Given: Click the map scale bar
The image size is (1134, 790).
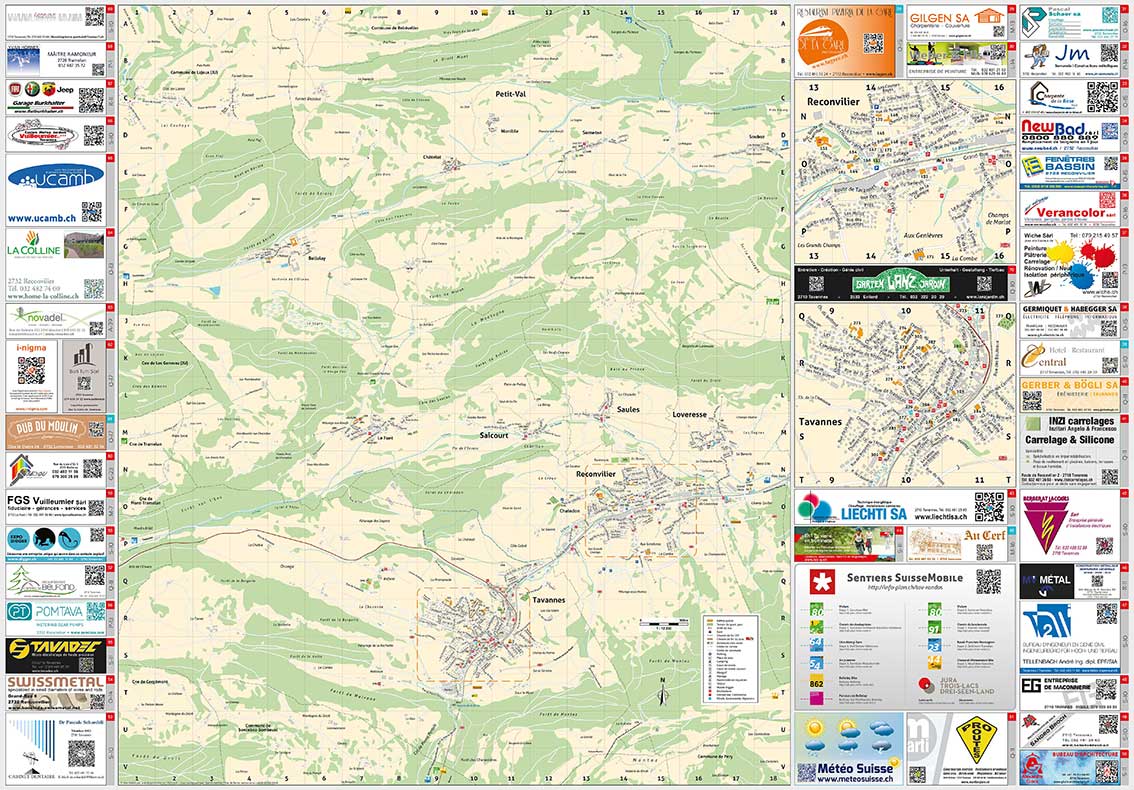Looking at the screenshot, I should [x=664, y=623].
